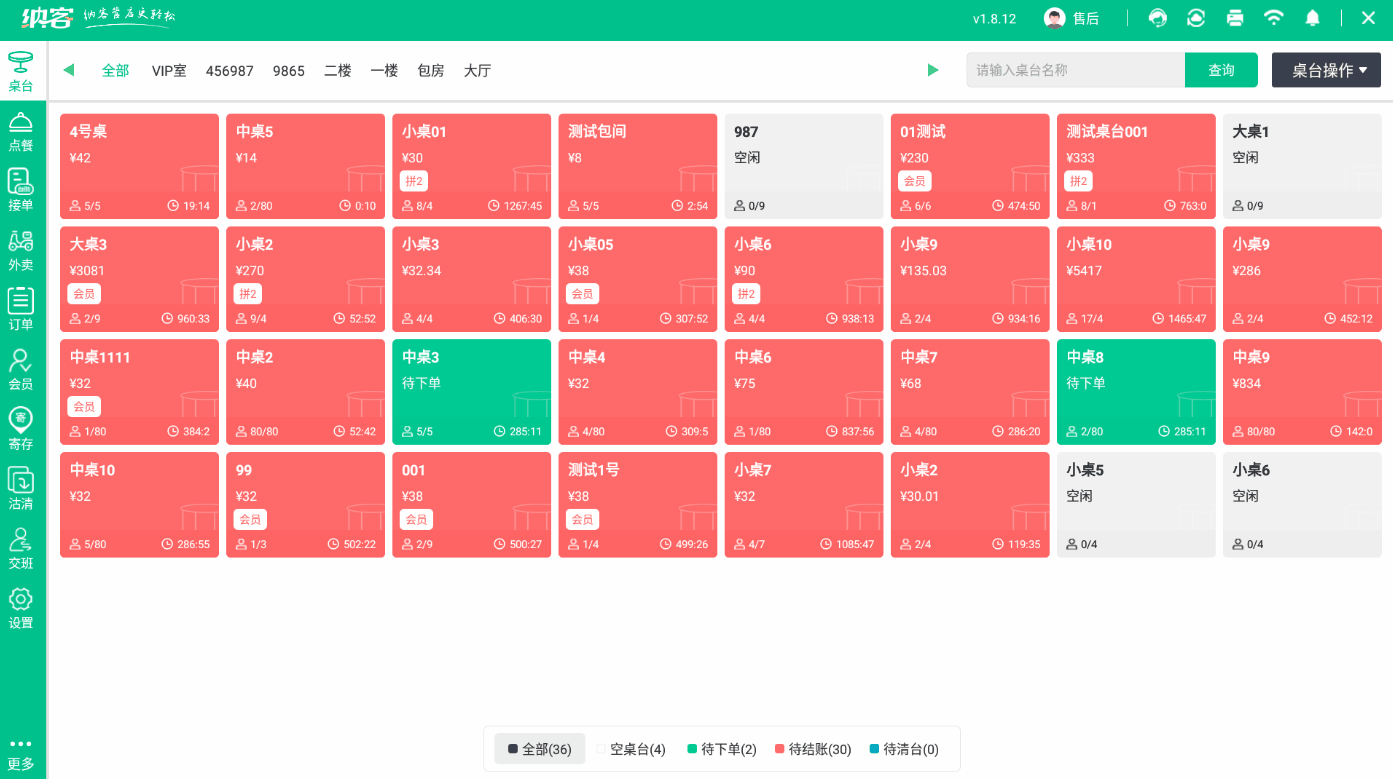Open the 沽清 sold-out management icon
Viewport: 1393px width, 779px height.
pos(22,488)
